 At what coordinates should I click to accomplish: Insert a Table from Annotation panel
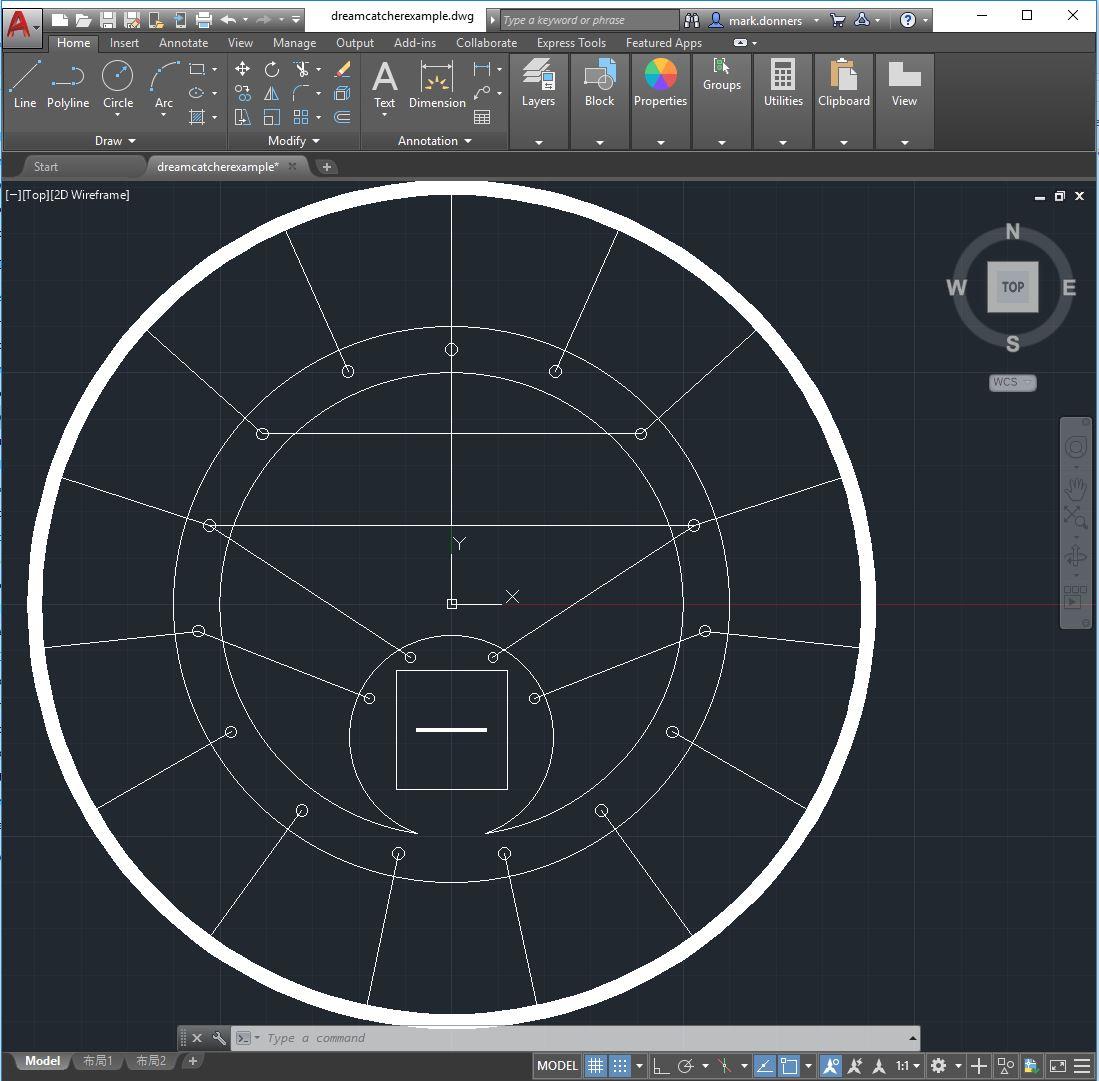pyautogui.click(x=482, y=117)
